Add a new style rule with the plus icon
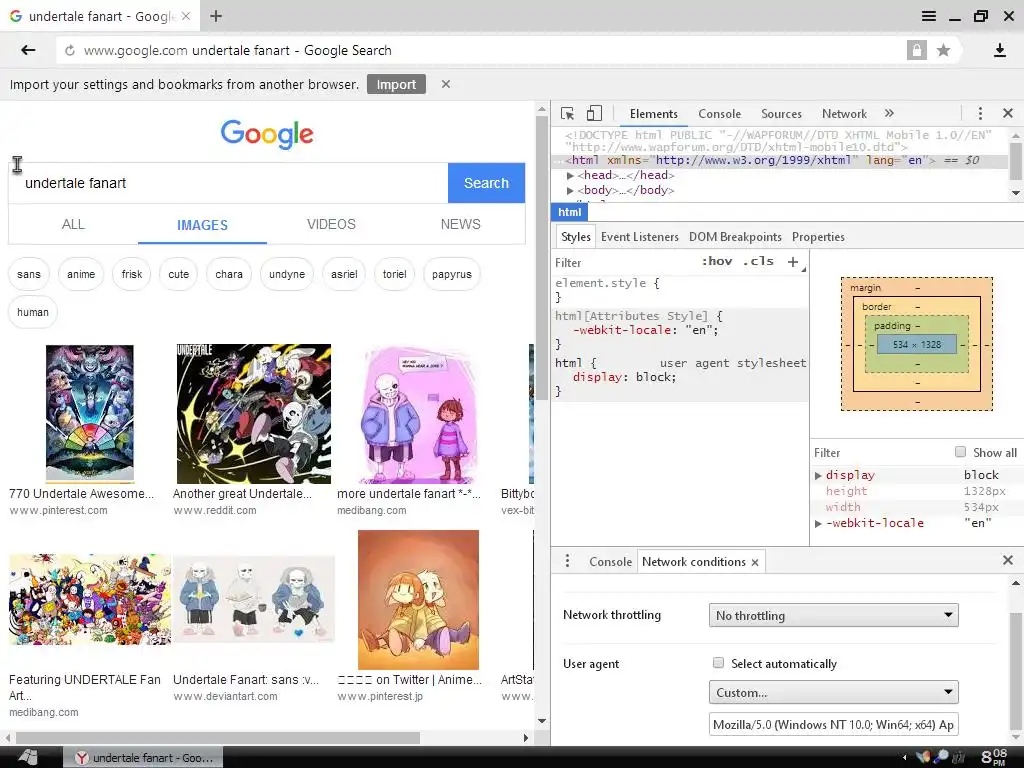 pos(793,262)
